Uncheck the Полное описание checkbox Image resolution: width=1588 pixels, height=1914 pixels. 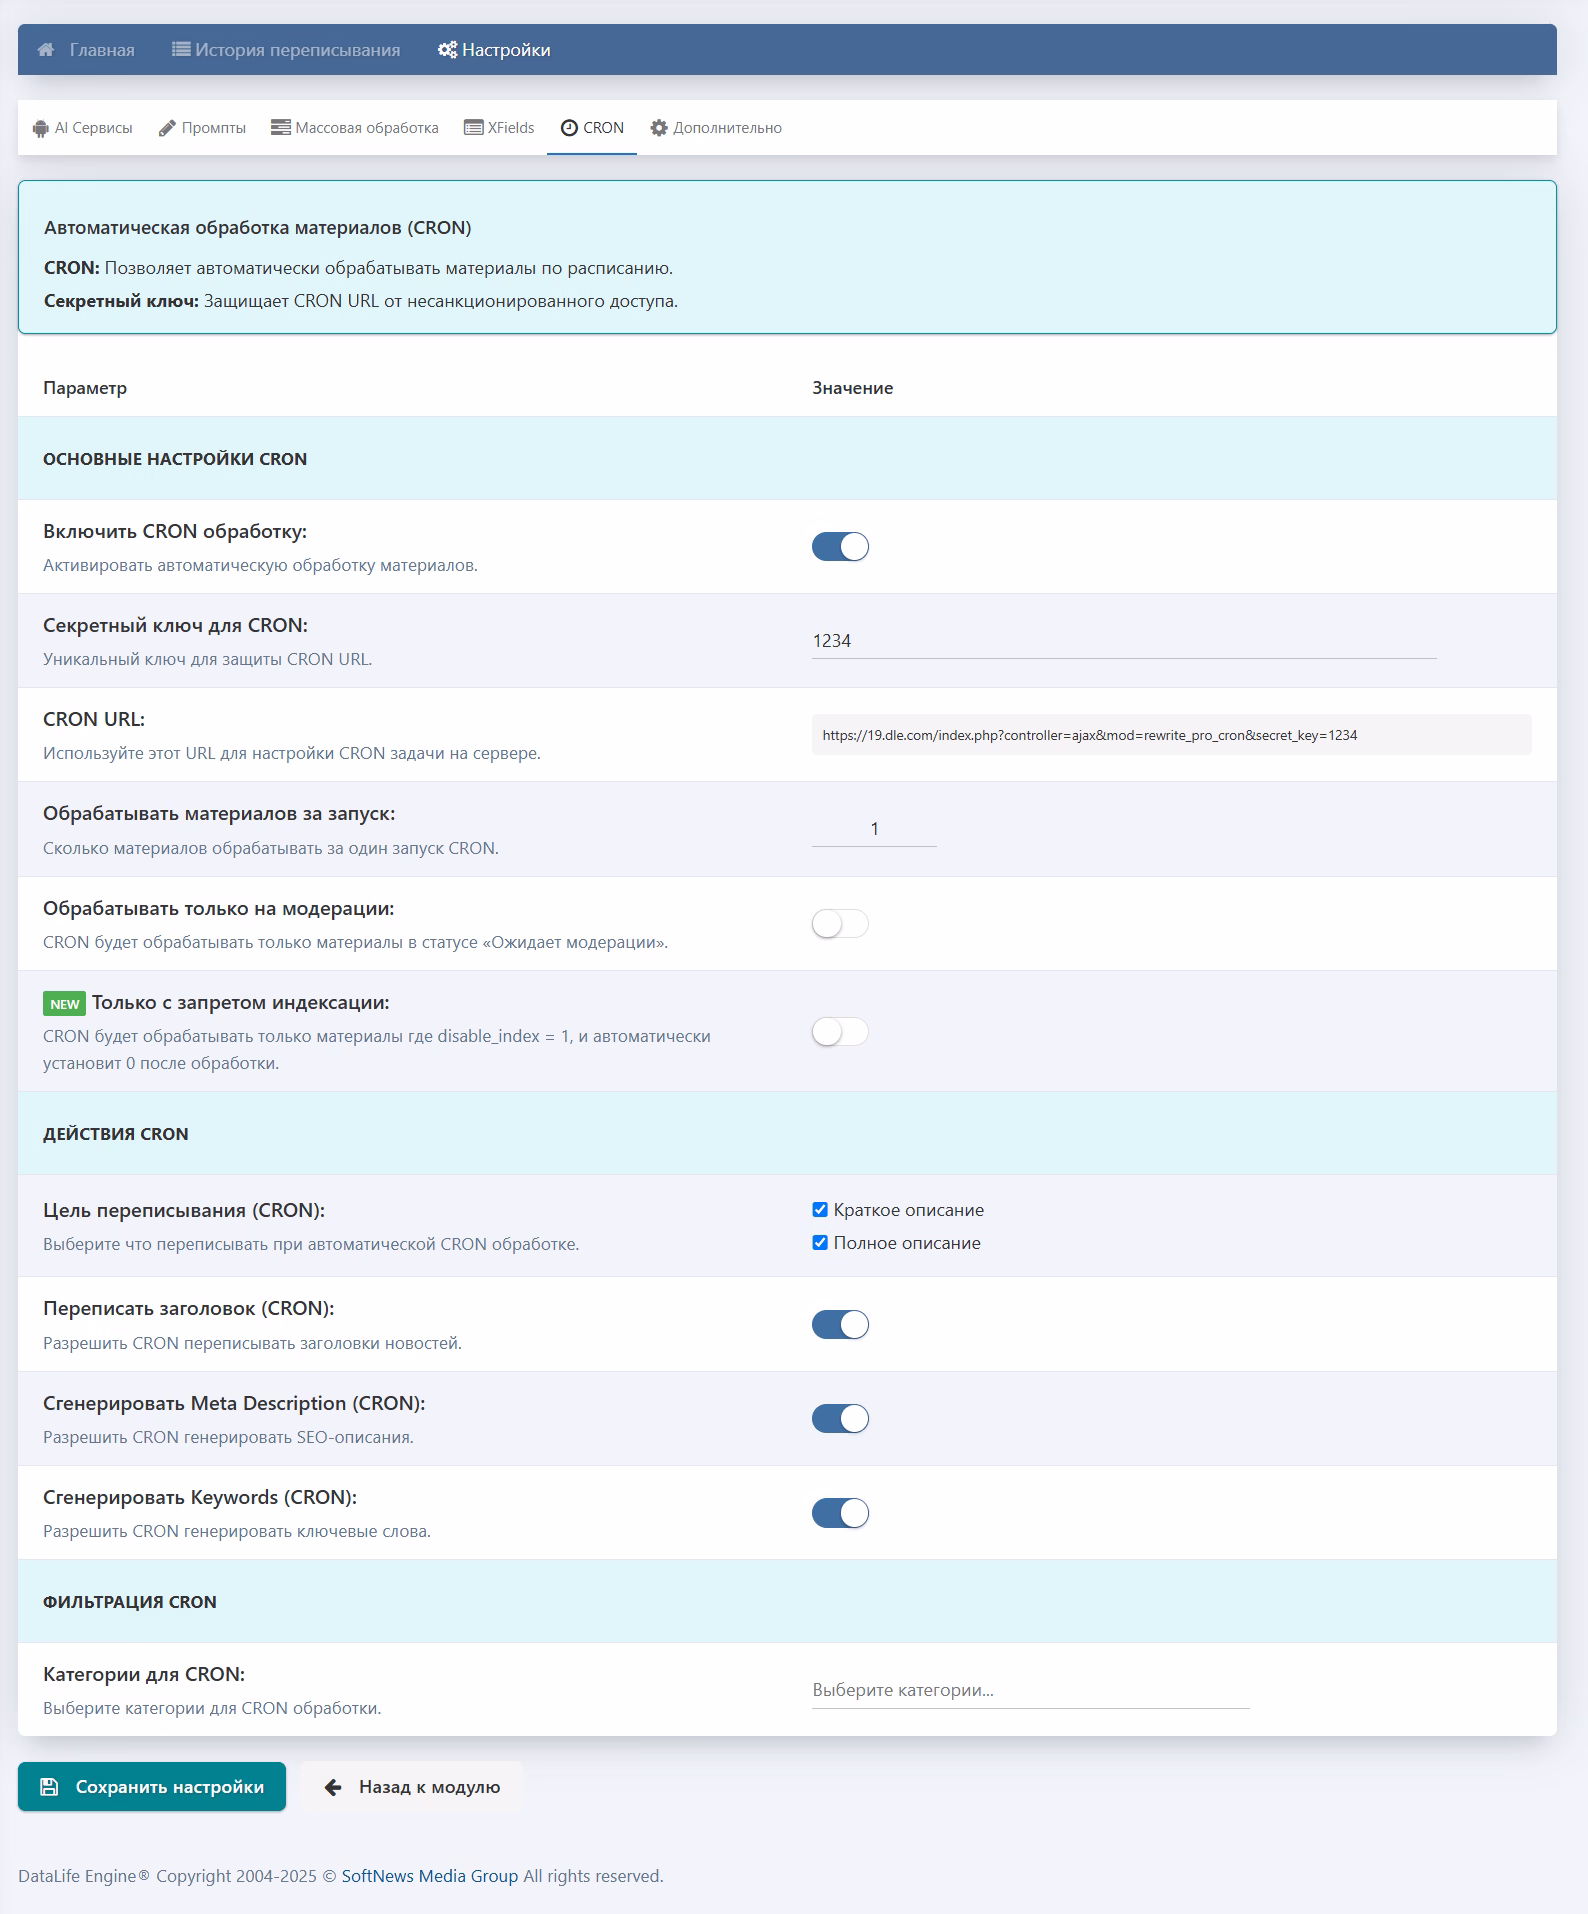click(820, 1243)
